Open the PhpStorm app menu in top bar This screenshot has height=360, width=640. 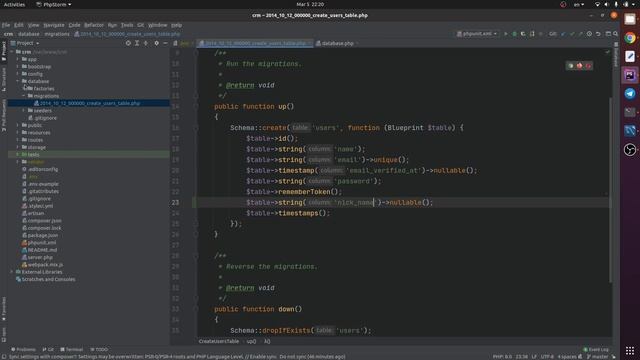pos(54,4)
